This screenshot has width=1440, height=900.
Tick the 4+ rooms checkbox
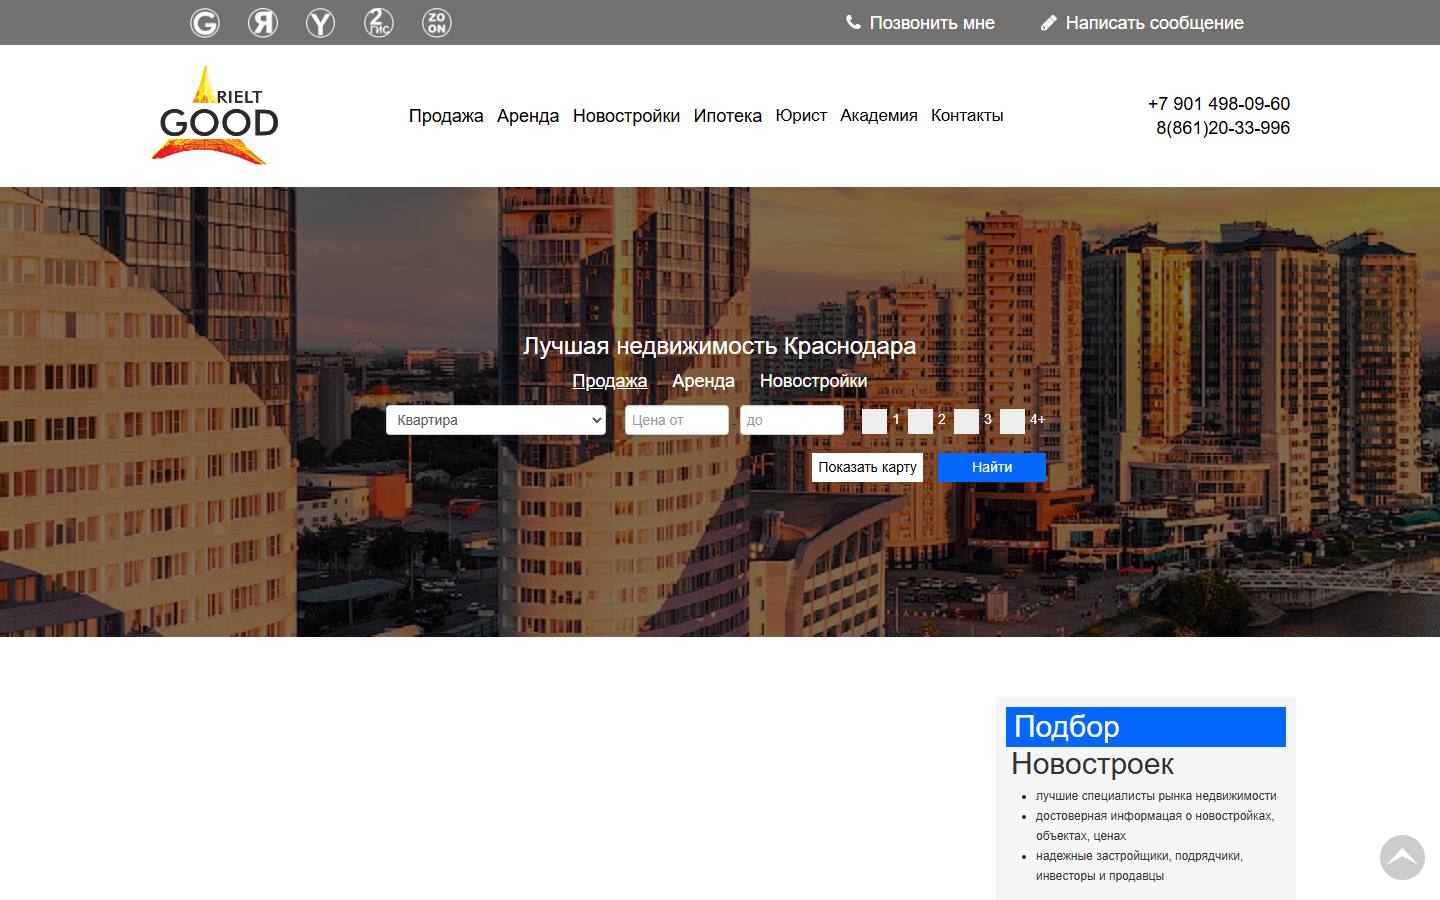(x=1012, y=421)
